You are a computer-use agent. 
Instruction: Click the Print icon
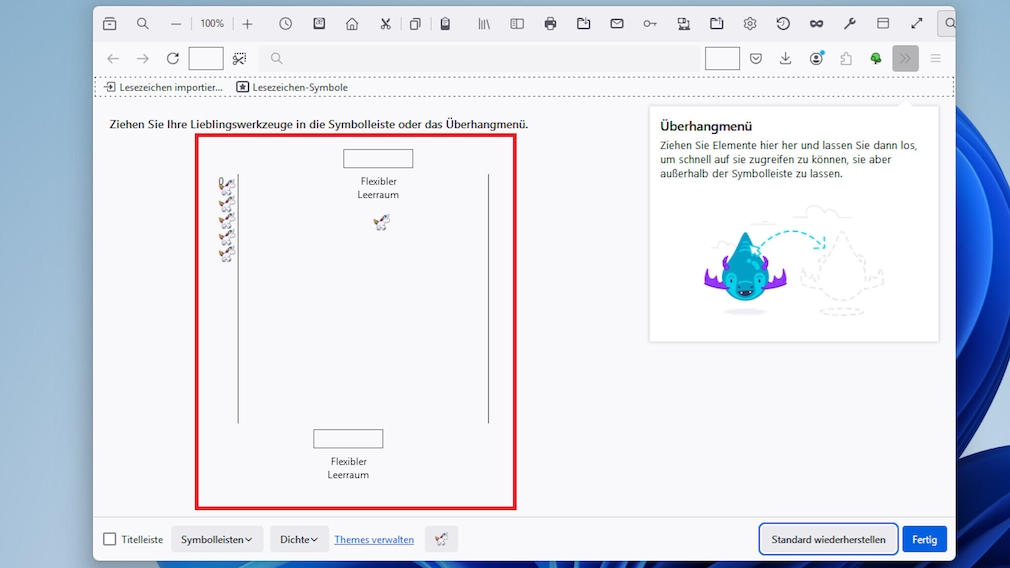pos(550,23)
